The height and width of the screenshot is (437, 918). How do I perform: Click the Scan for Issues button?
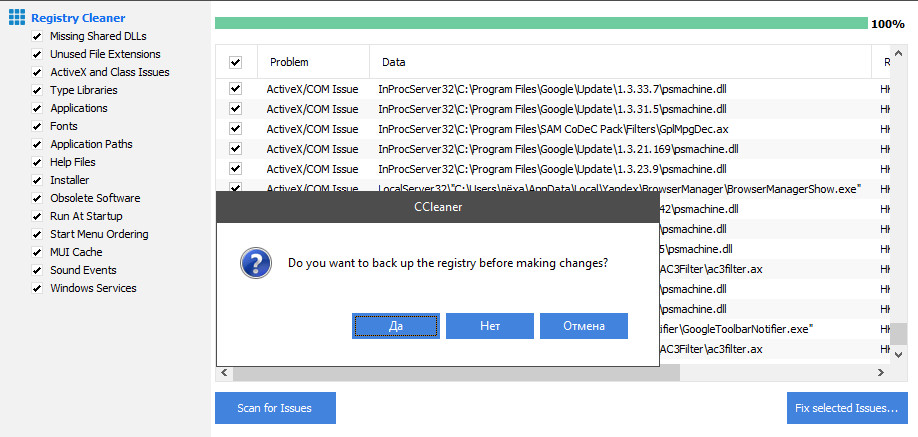[x=275, y=408]
